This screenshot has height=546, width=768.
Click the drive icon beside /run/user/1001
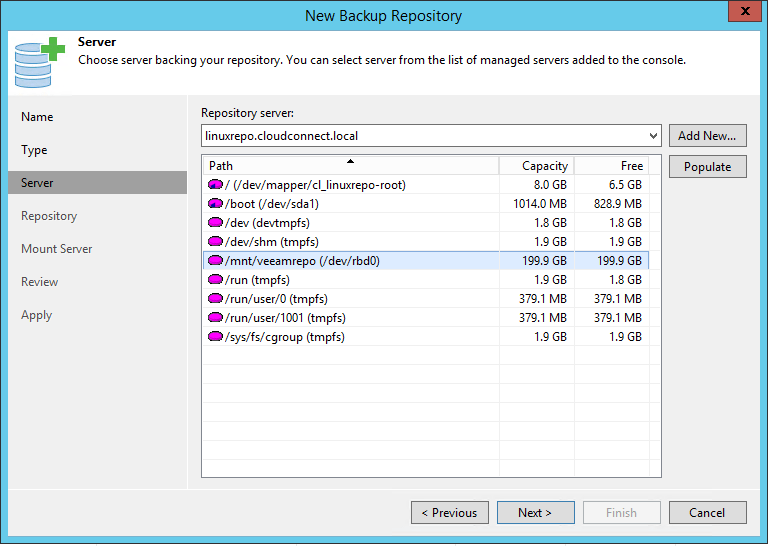tap(215, 318)
